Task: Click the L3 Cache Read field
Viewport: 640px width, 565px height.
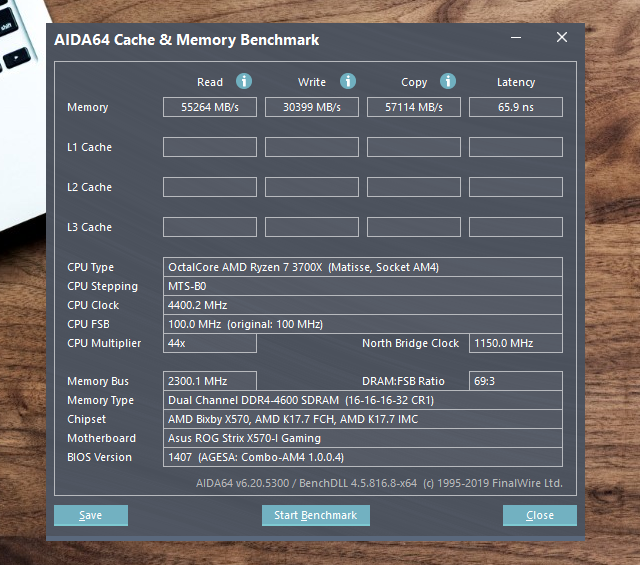Action: pos(210,227)
